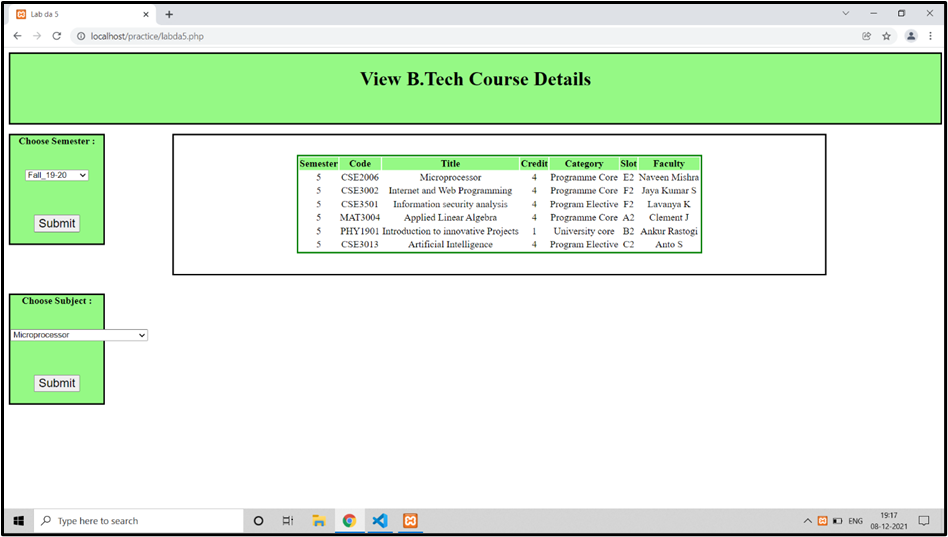Click XAMPP icon in system tray
This screenshot has height=537, width=948.
coord(822,521)
